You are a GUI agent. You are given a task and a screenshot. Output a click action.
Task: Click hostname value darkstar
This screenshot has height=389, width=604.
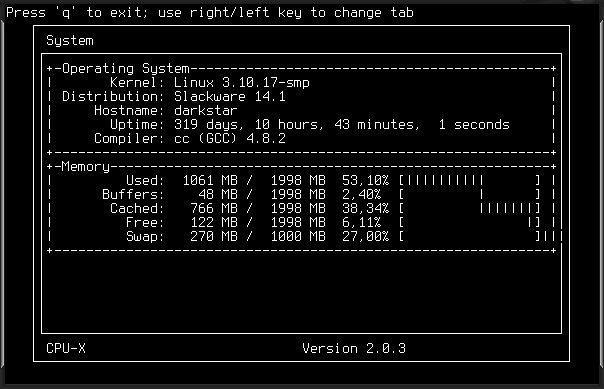(x=205, y=111)
